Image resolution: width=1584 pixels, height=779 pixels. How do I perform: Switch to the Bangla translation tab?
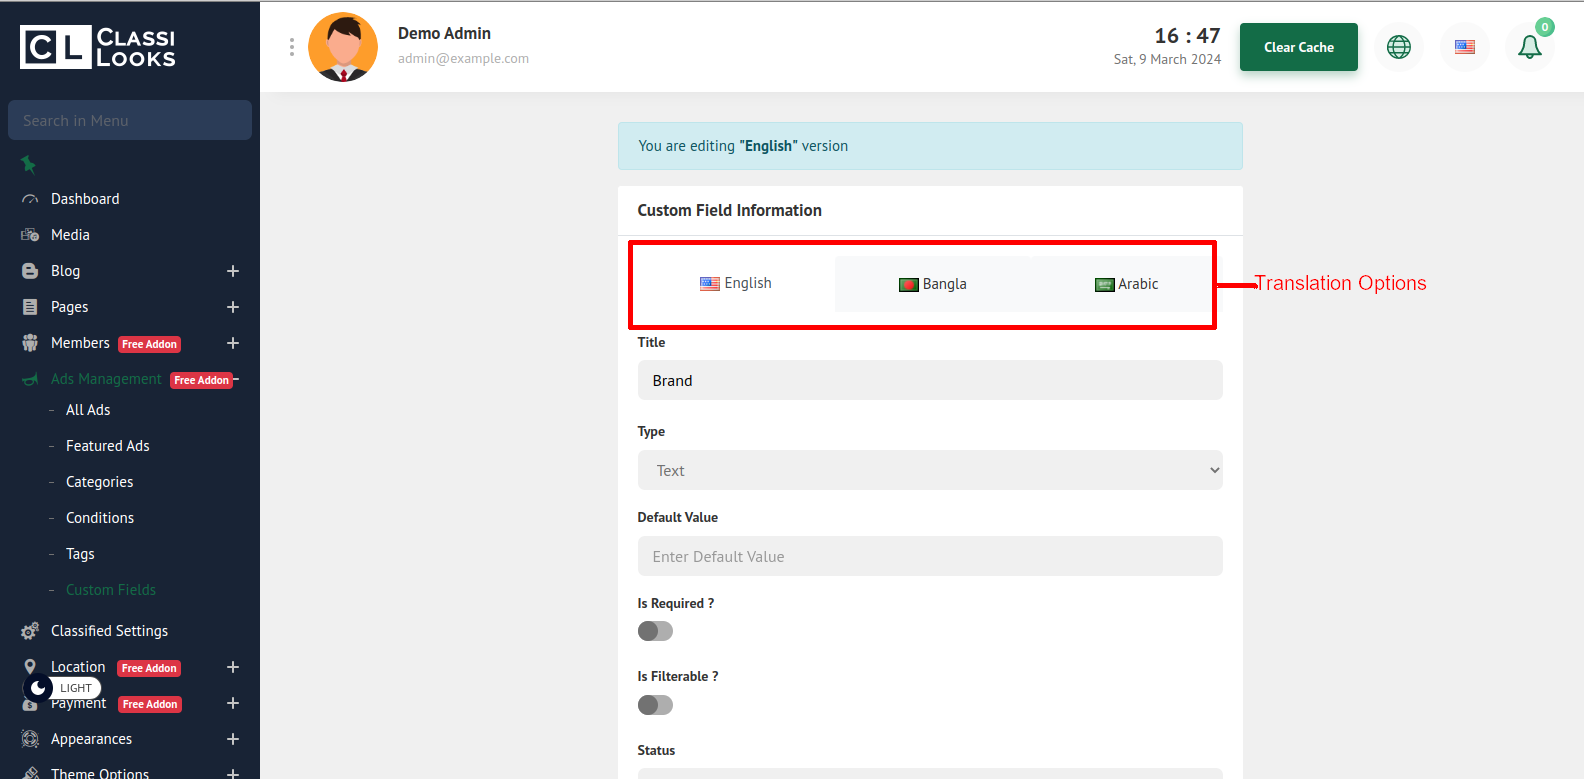click(x=932, y=284)
